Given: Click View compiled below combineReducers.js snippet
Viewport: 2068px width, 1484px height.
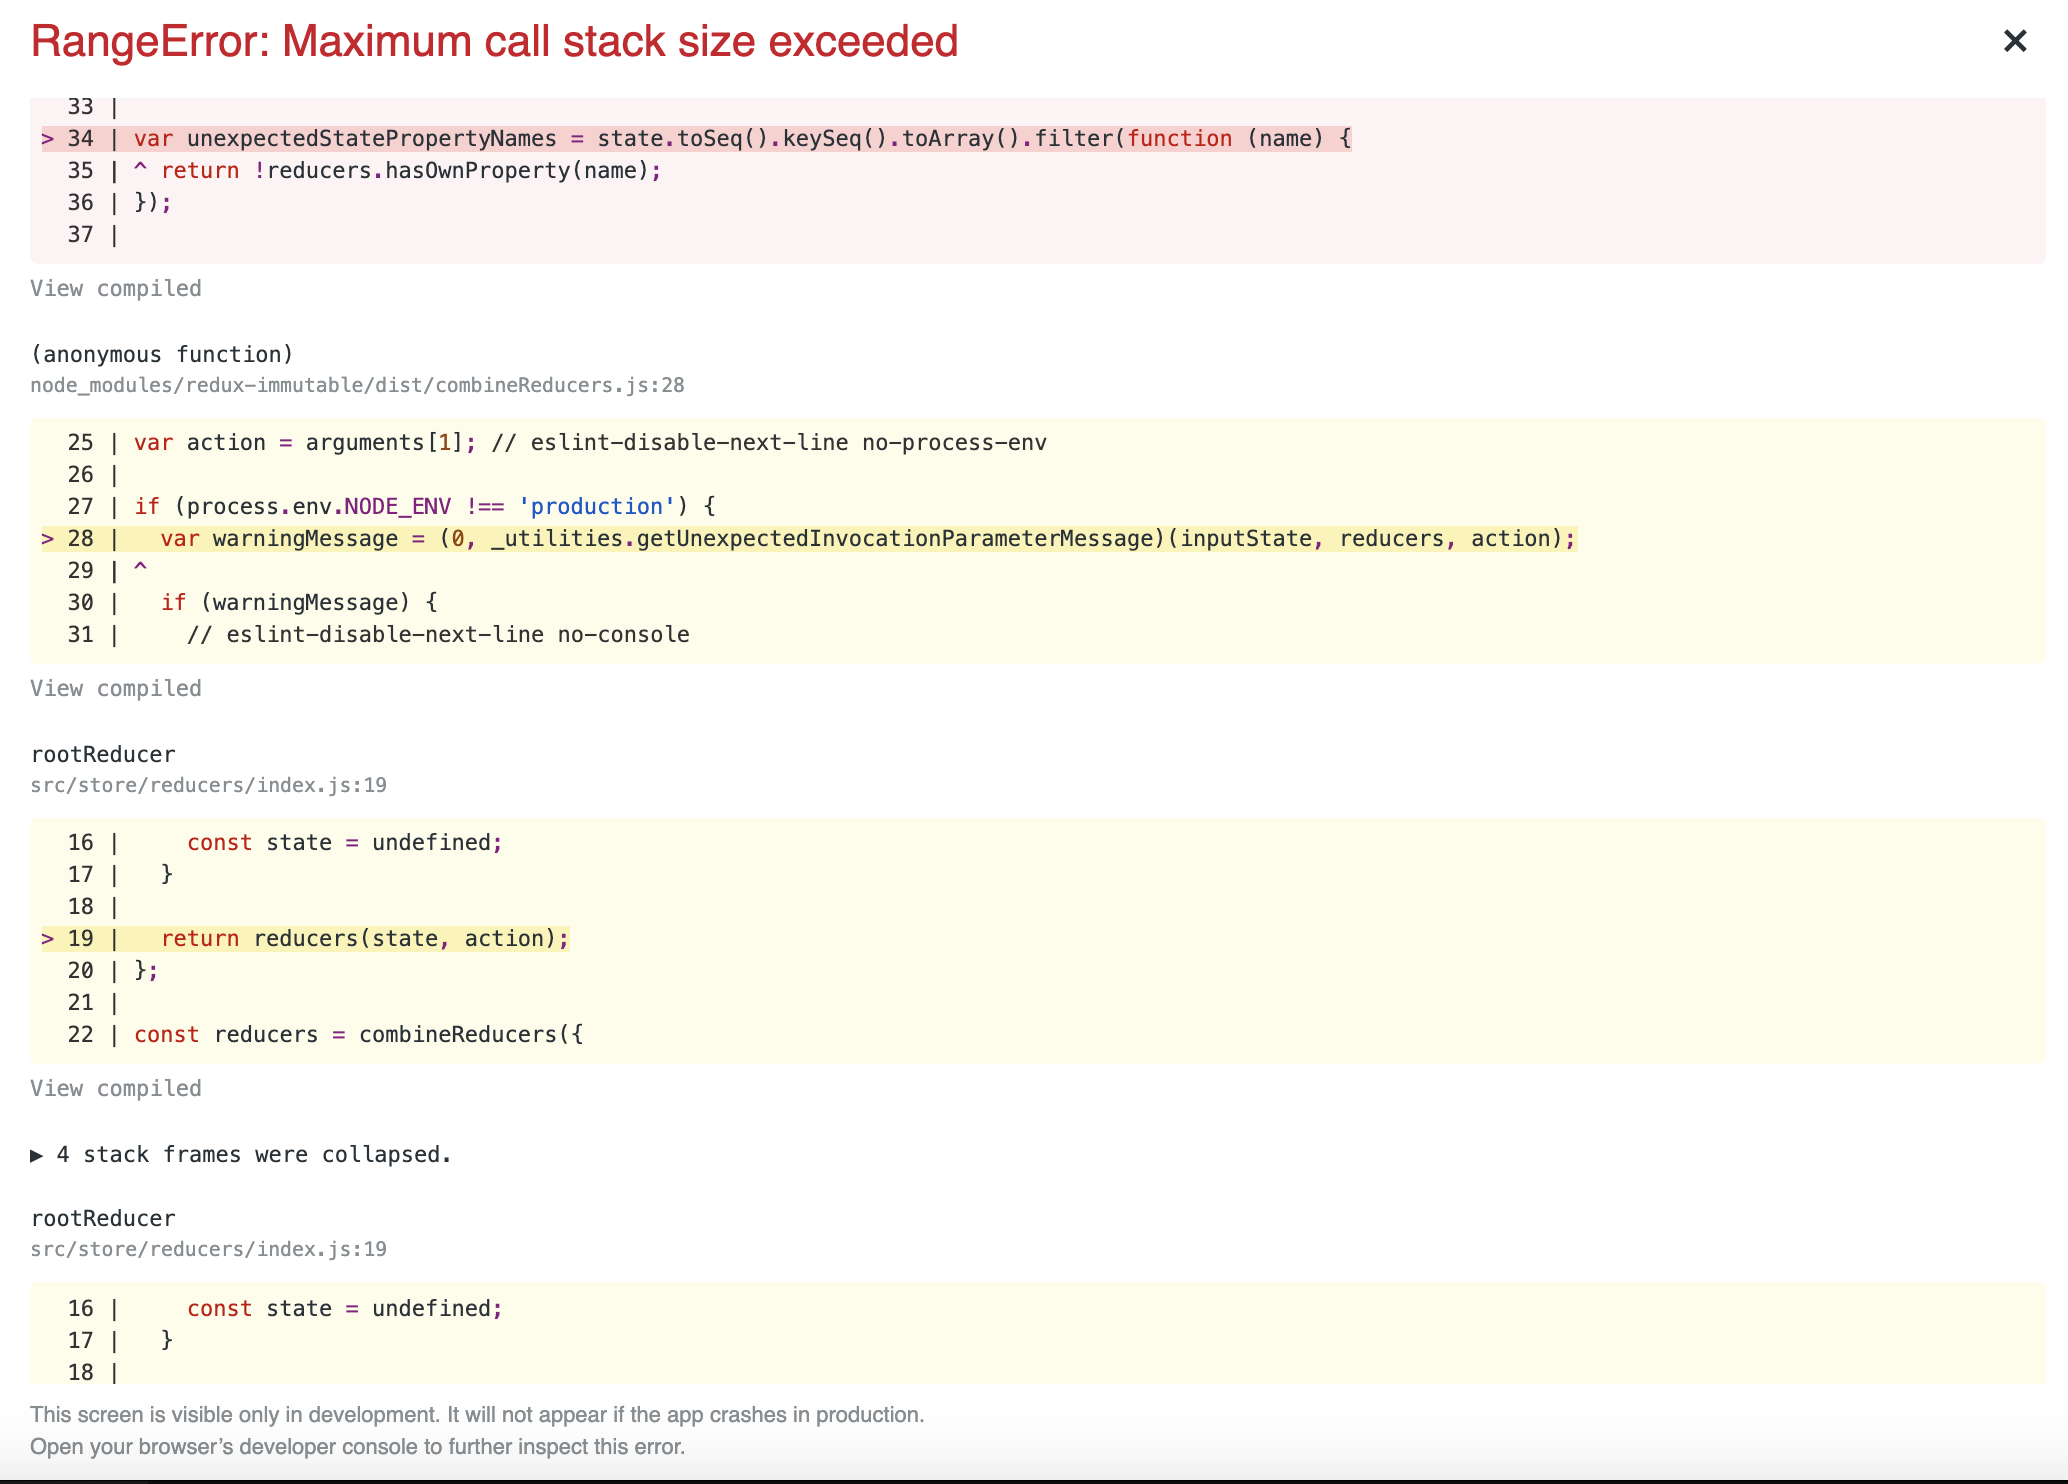Looking at the screenshot, I should [x=116, y=689].
